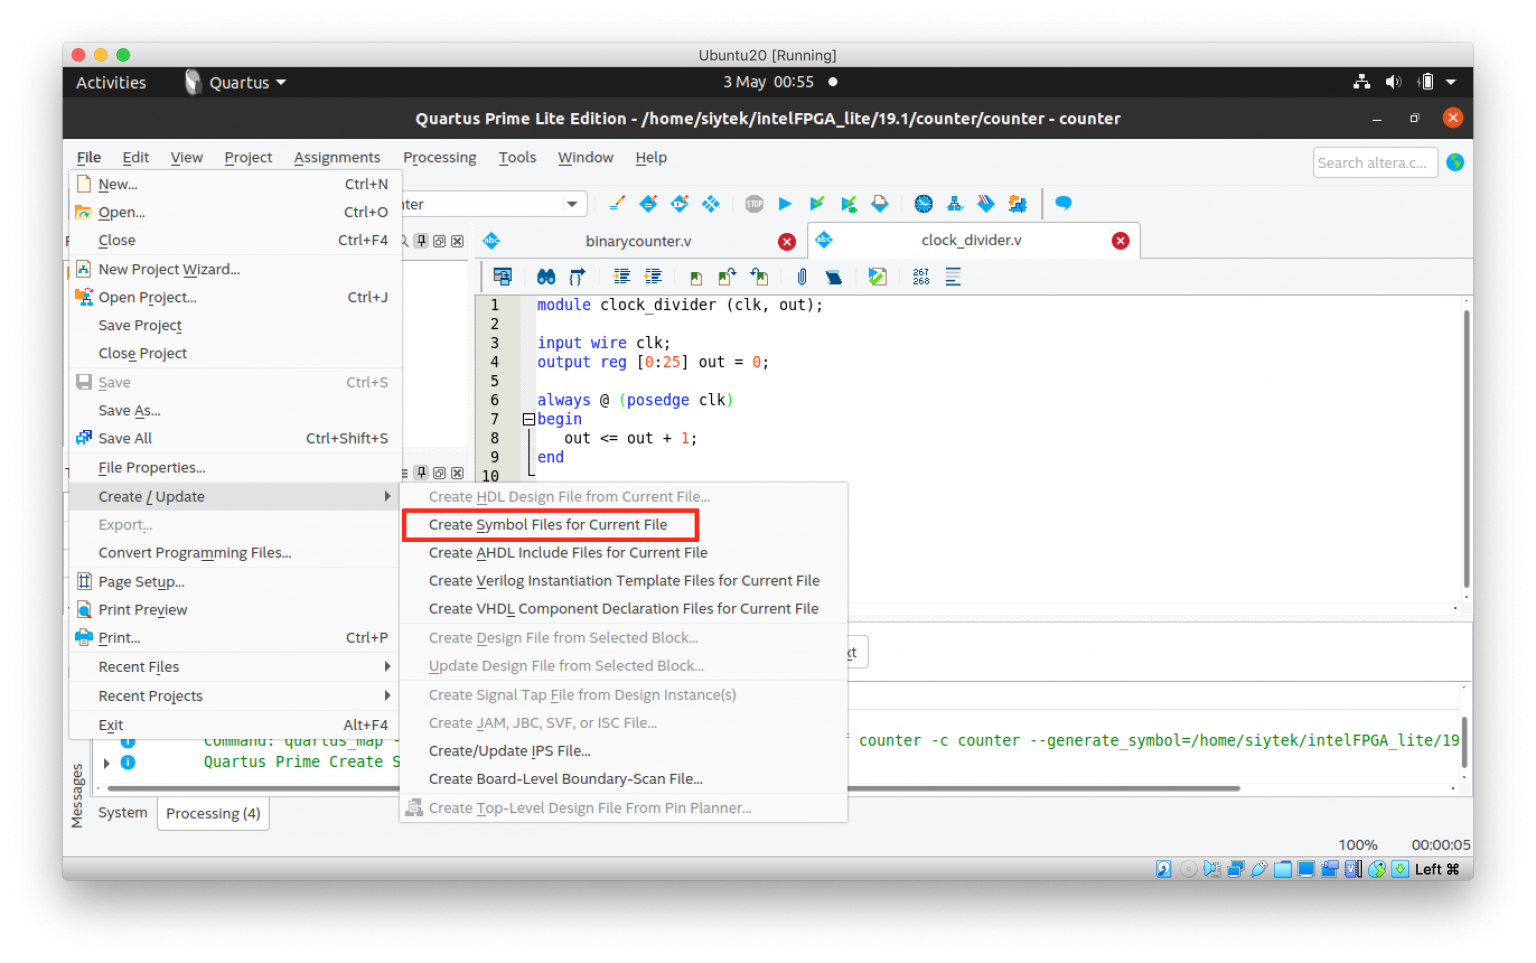
Task: Expand the Create / Update submenu arrow
Action: (388, 495)
